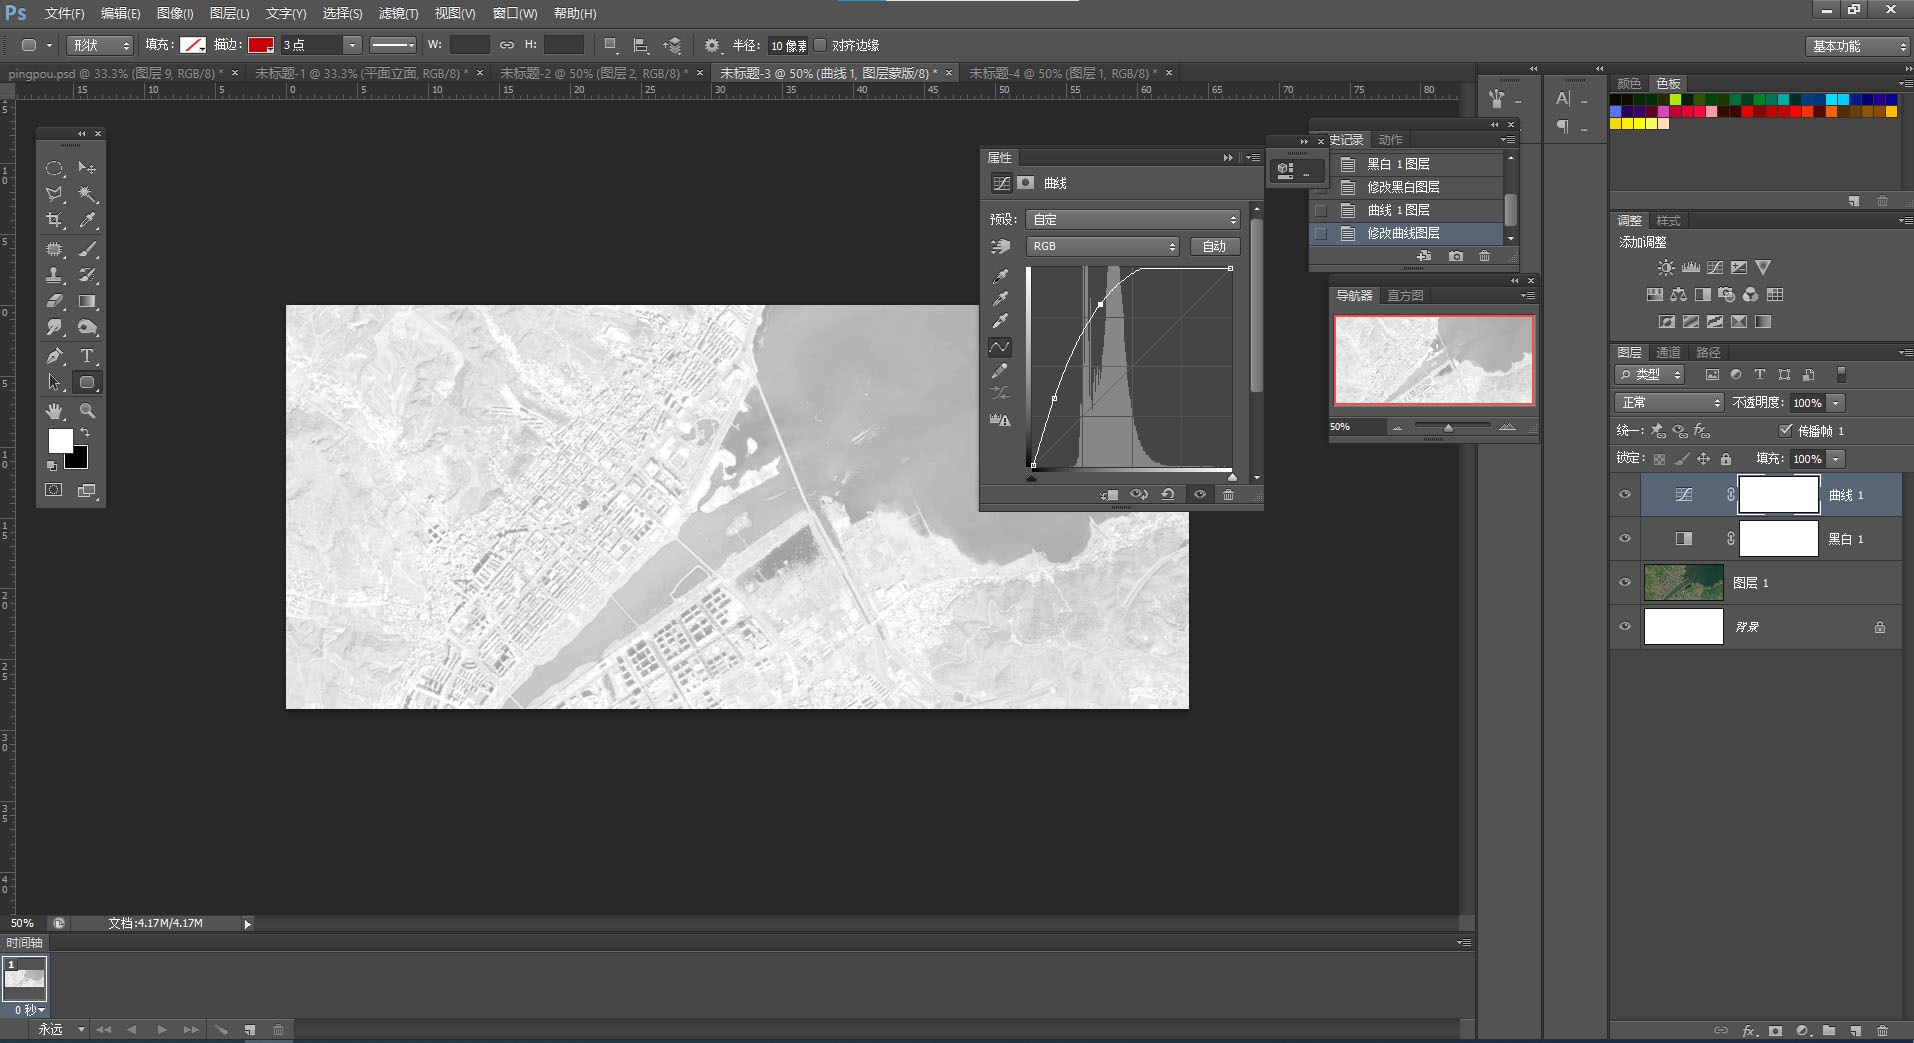Image resolution: width=1914 pixels, height=1043 pixels.
Task: Delete the curves adjustment via trash icon
Action: pyautogui.click(x=1228, y=495)
